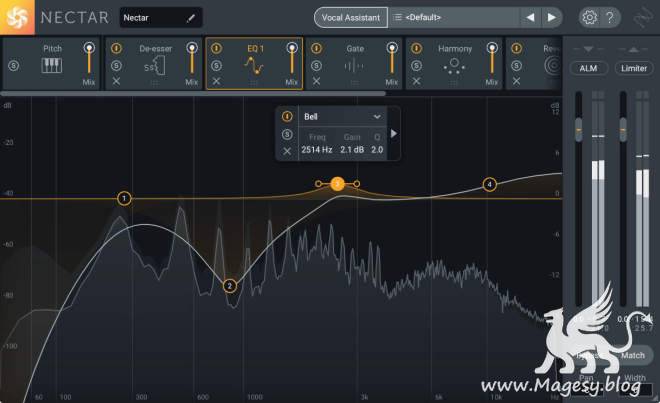The height and width of the screenshot is (403, 660).
Task: Solo the Pitch module
Action: click(x=14, y=66)
